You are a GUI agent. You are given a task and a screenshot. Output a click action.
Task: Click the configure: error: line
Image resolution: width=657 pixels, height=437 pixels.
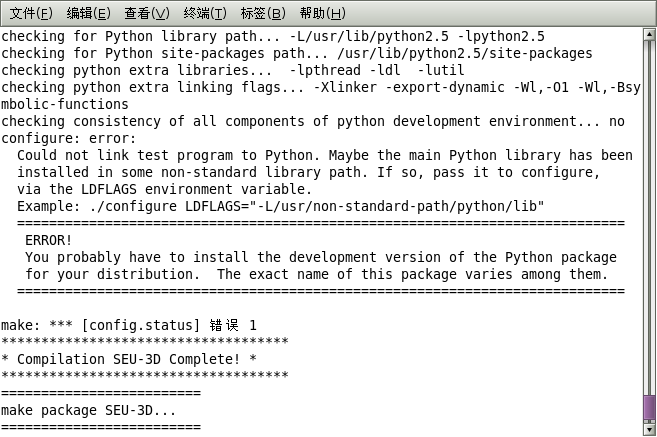[69, 139]
